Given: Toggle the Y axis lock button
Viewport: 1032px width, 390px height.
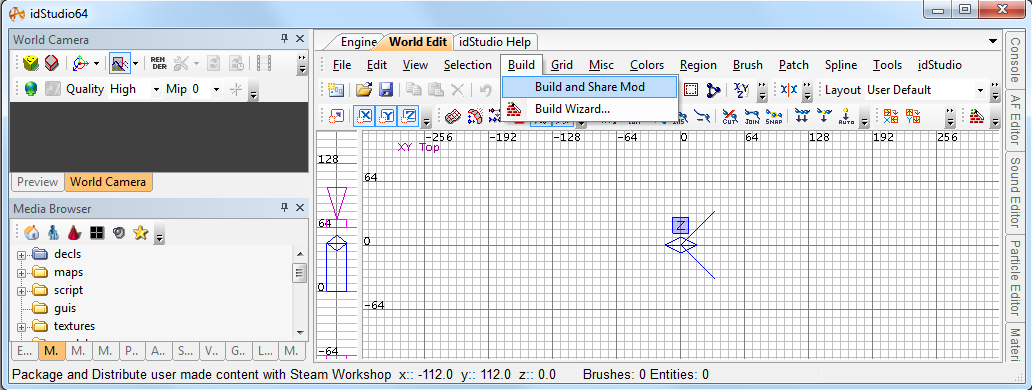Looking at the screenshot, I should pos(387,116).
